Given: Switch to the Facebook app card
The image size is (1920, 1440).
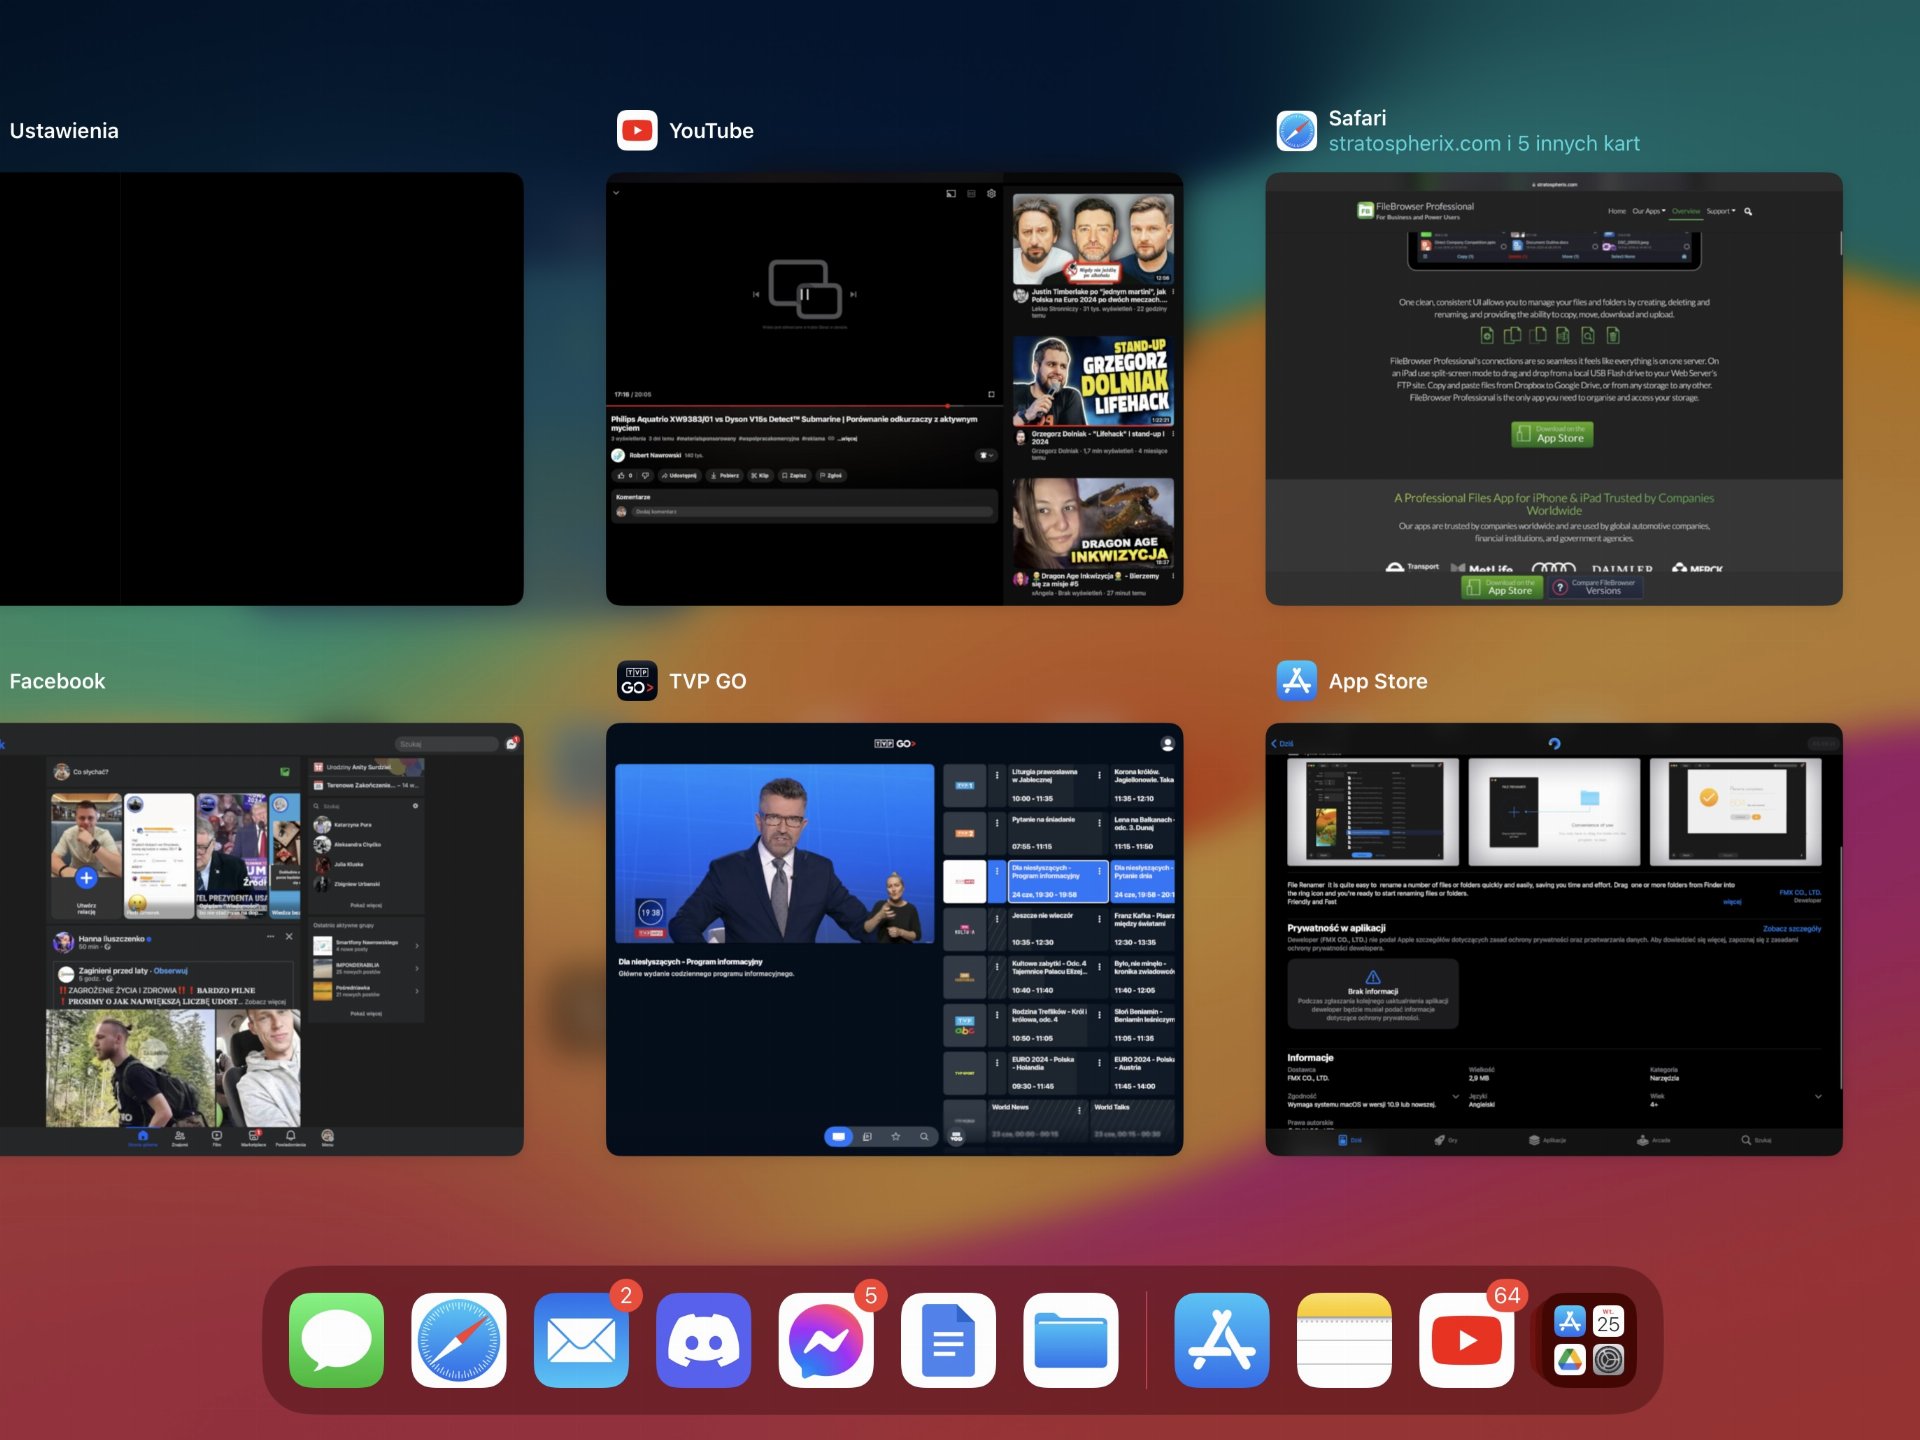Looking at the screenshot, I should (261, 939).
